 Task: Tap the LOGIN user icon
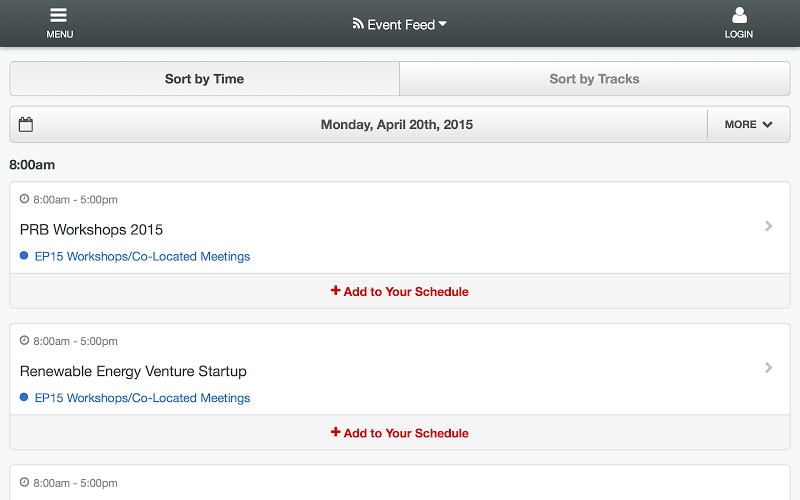(739, 15)
